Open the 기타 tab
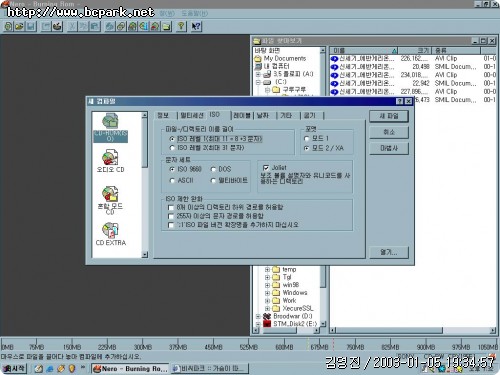This screenshot has width=500, height=375. tap(286, 115)
